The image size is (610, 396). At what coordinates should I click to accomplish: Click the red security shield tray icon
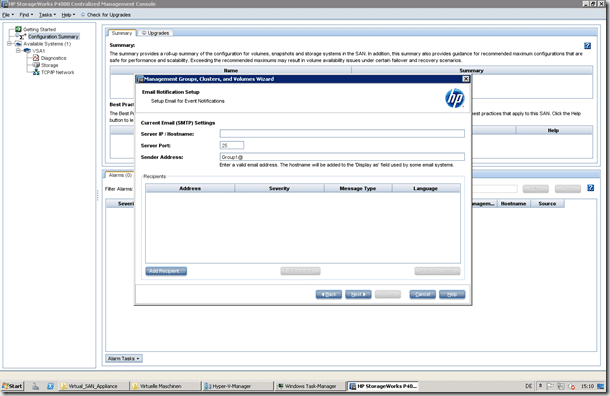pos(571,386)
